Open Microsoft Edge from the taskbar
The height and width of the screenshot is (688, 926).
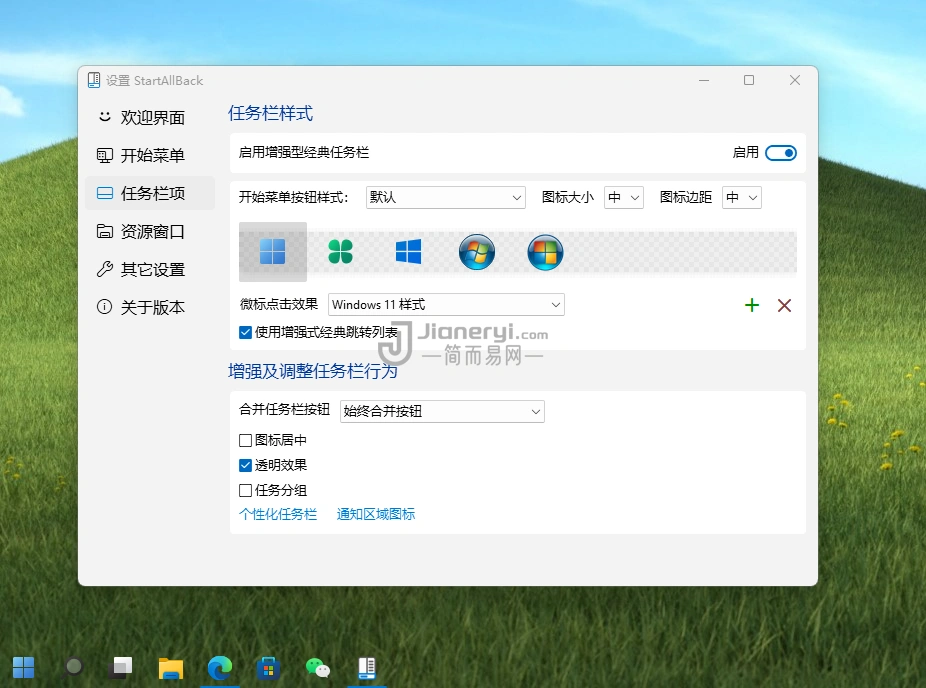[x=220, y=668]
